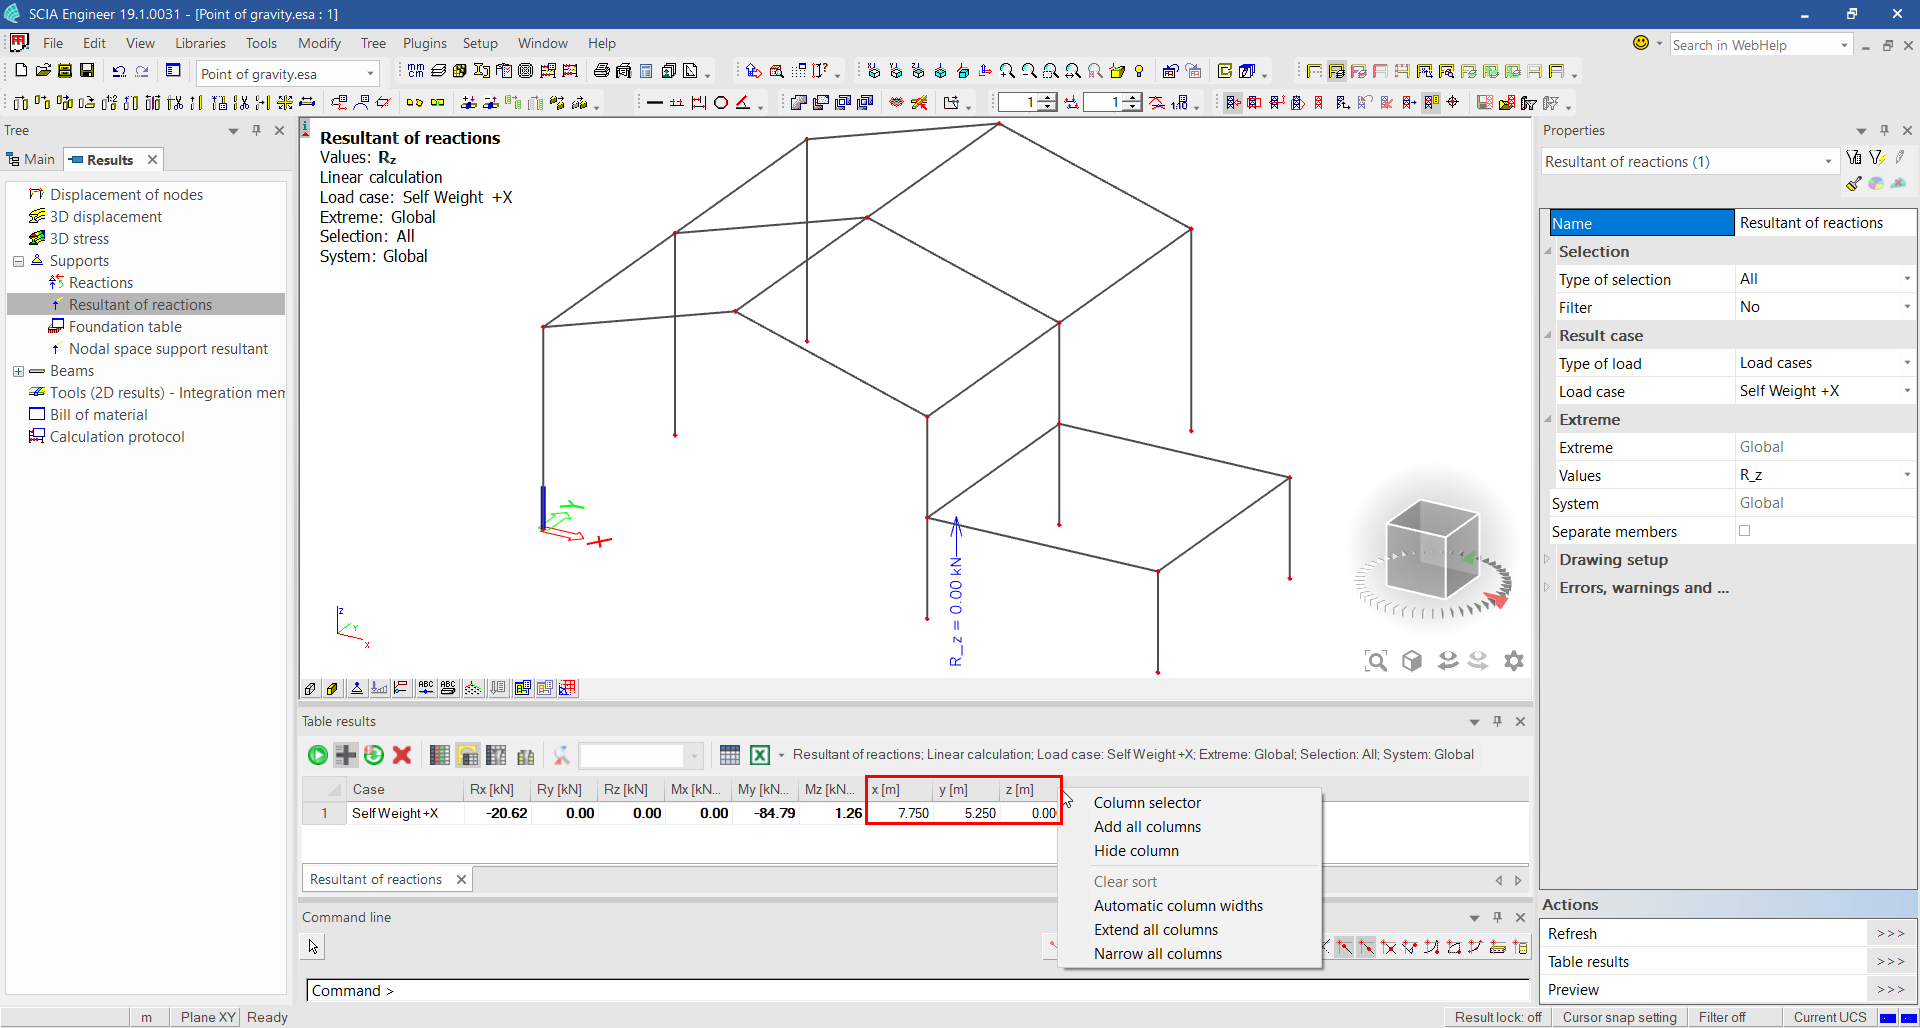Click the light bulb icon in toolbar
1920x1028 pixels.
point(1139,71)
